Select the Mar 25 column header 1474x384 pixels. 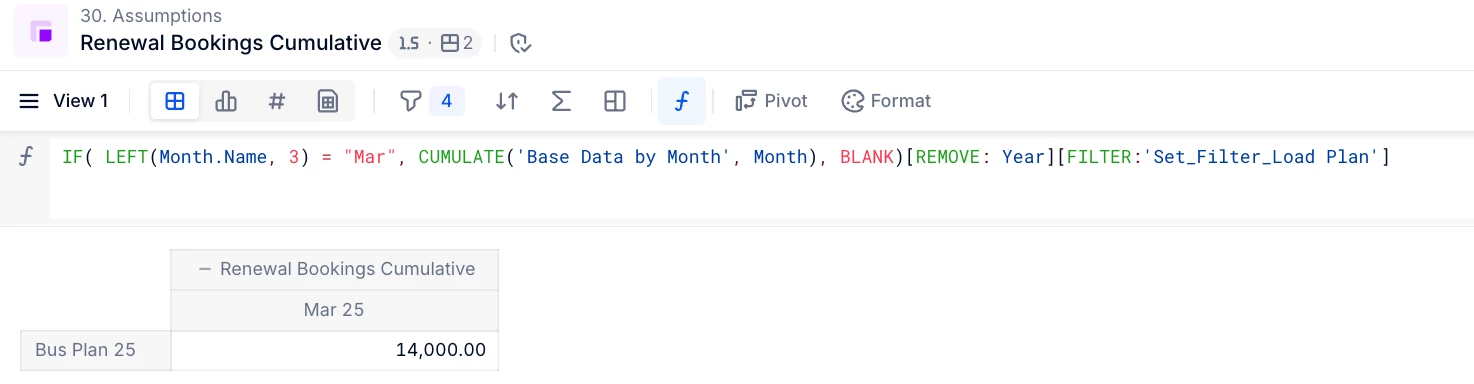coord(334,310)
